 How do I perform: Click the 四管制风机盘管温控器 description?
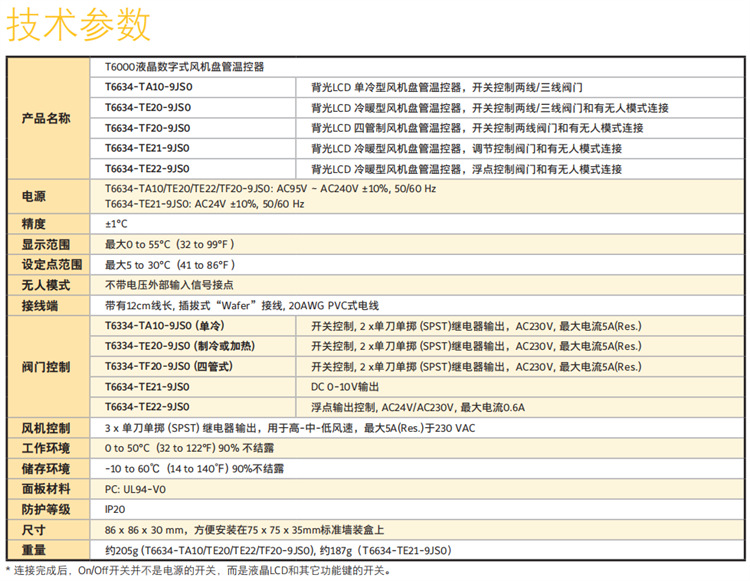[477, 128]
